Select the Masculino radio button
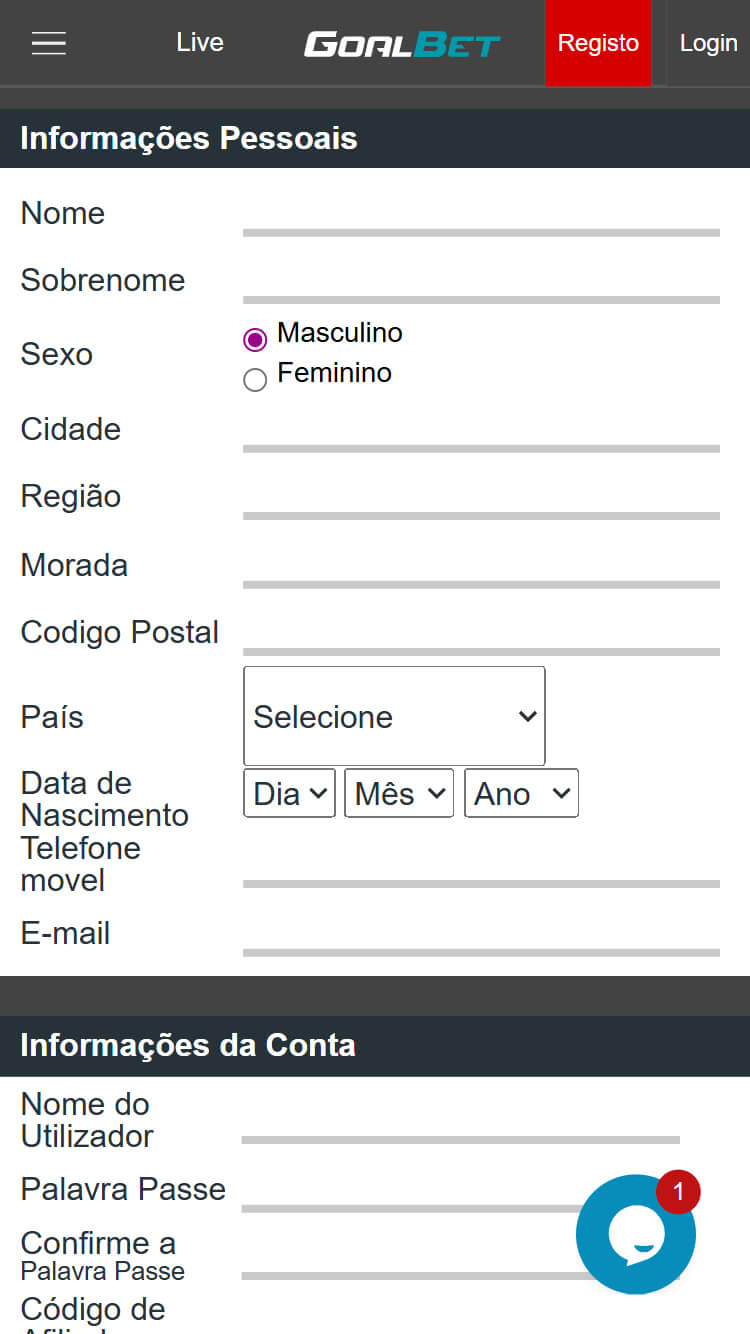The image size is (750, 1334). [255, 340]
